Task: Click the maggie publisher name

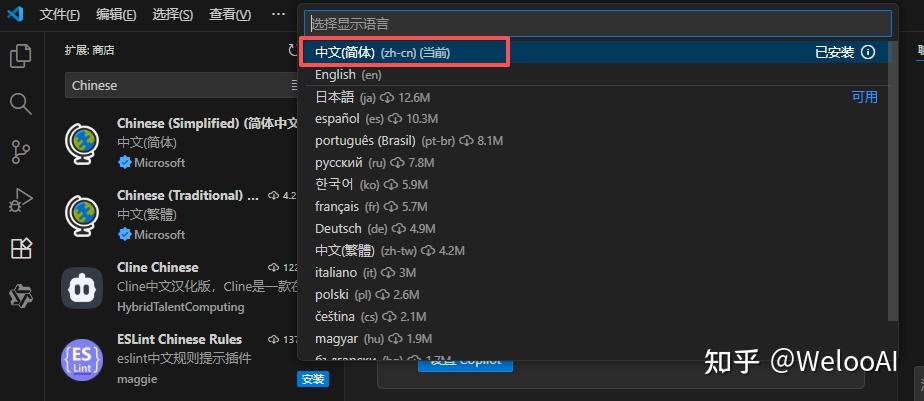Action: [137, 379]
